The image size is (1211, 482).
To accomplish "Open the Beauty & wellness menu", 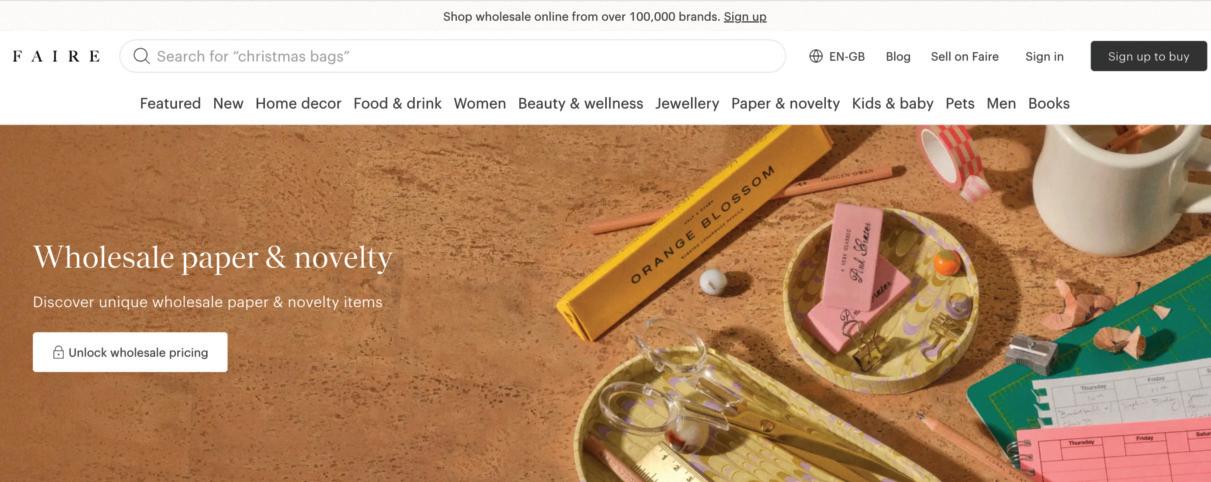I will 580,103.
